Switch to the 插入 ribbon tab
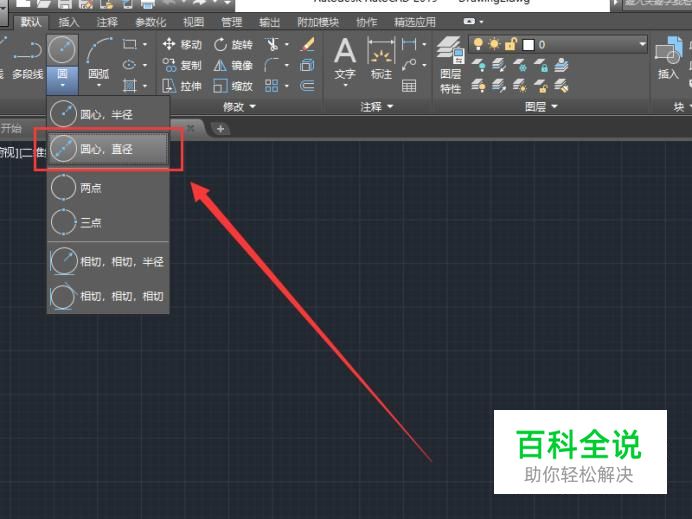Image resolution: width=692 pixels, height=519 pixels. pyautogui.click(x=68, y=22)
